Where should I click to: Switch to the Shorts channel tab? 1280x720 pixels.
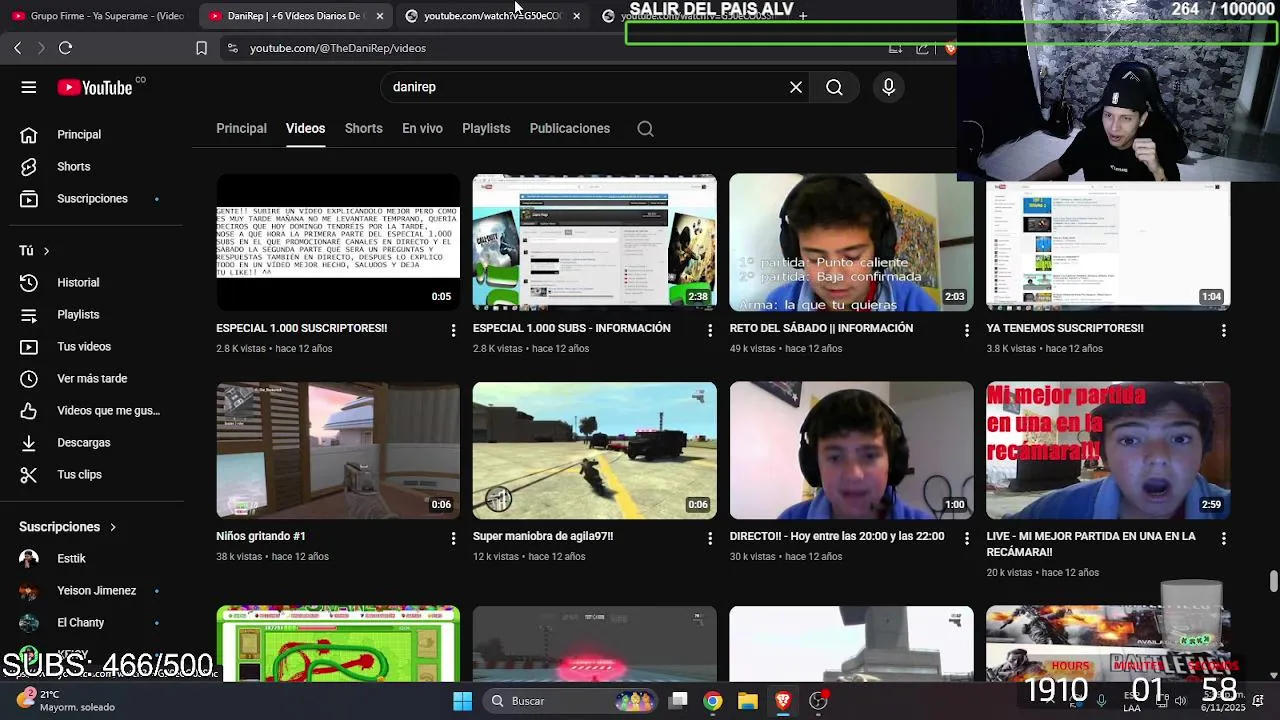363,128
